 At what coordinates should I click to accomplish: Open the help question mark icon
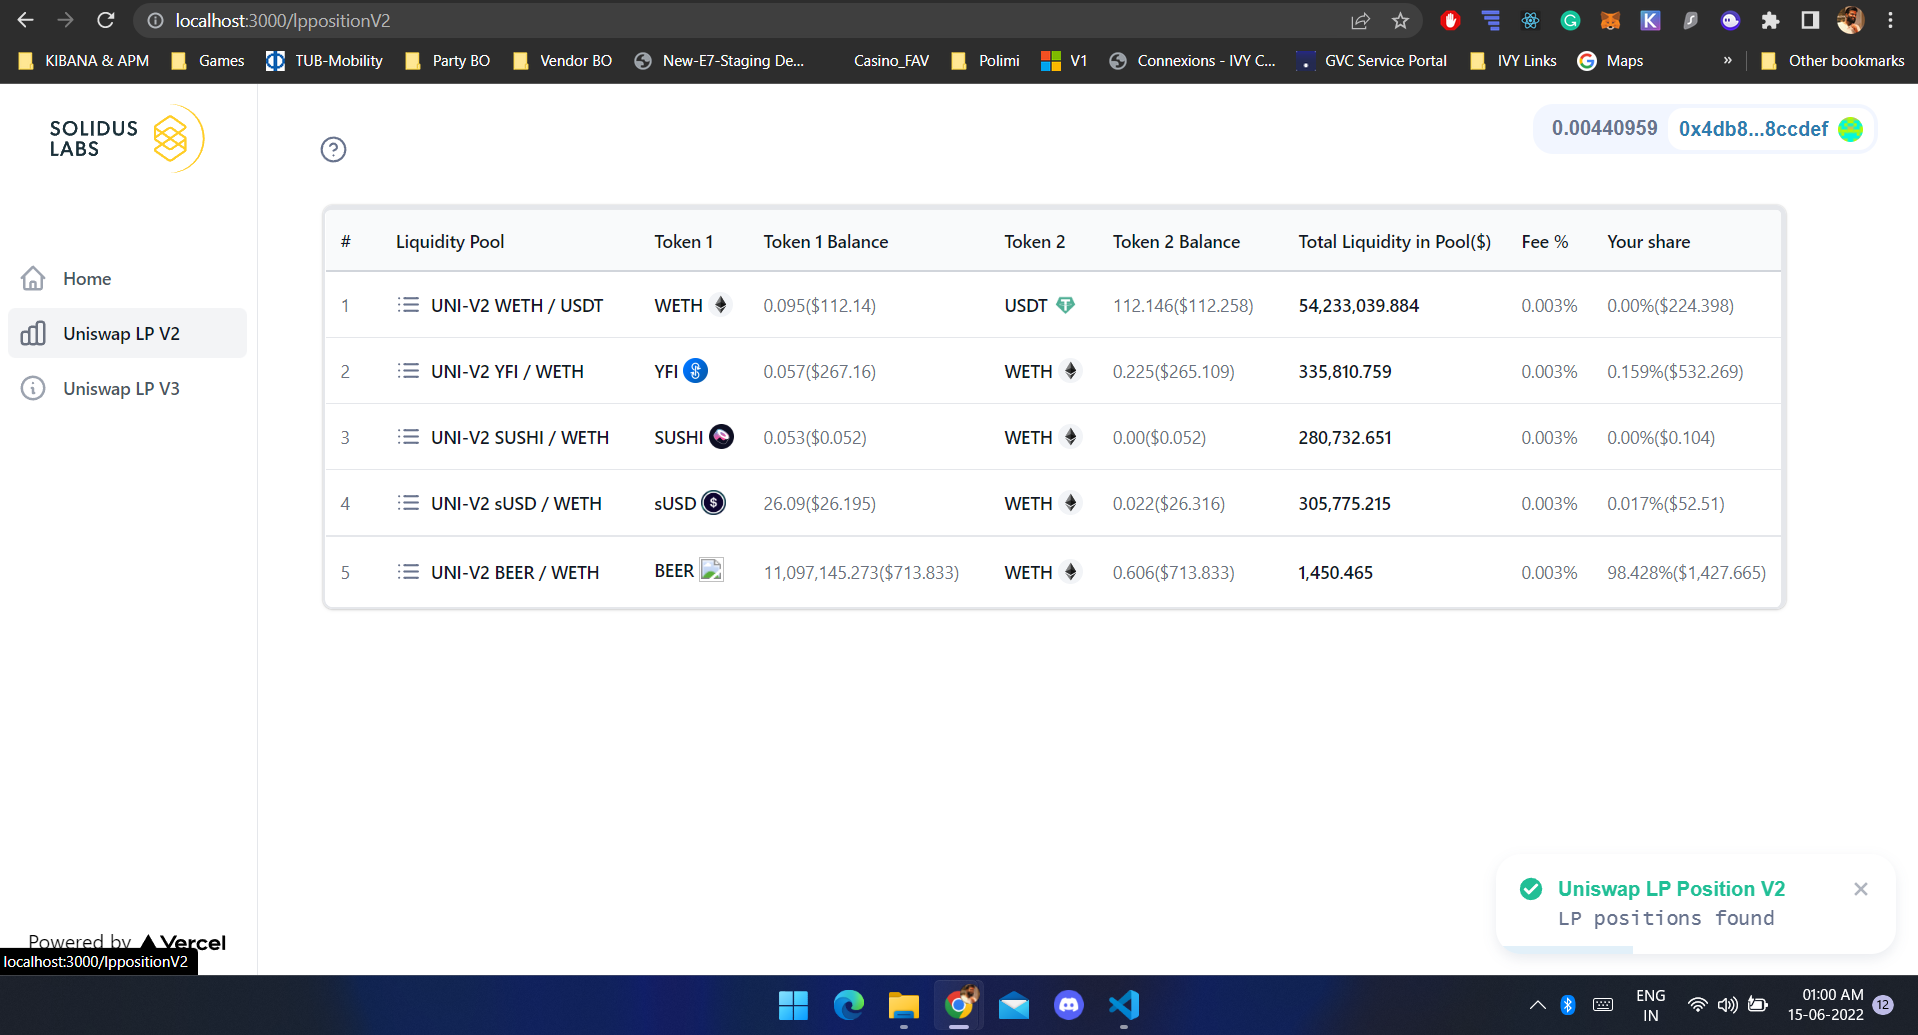[333, 149]
